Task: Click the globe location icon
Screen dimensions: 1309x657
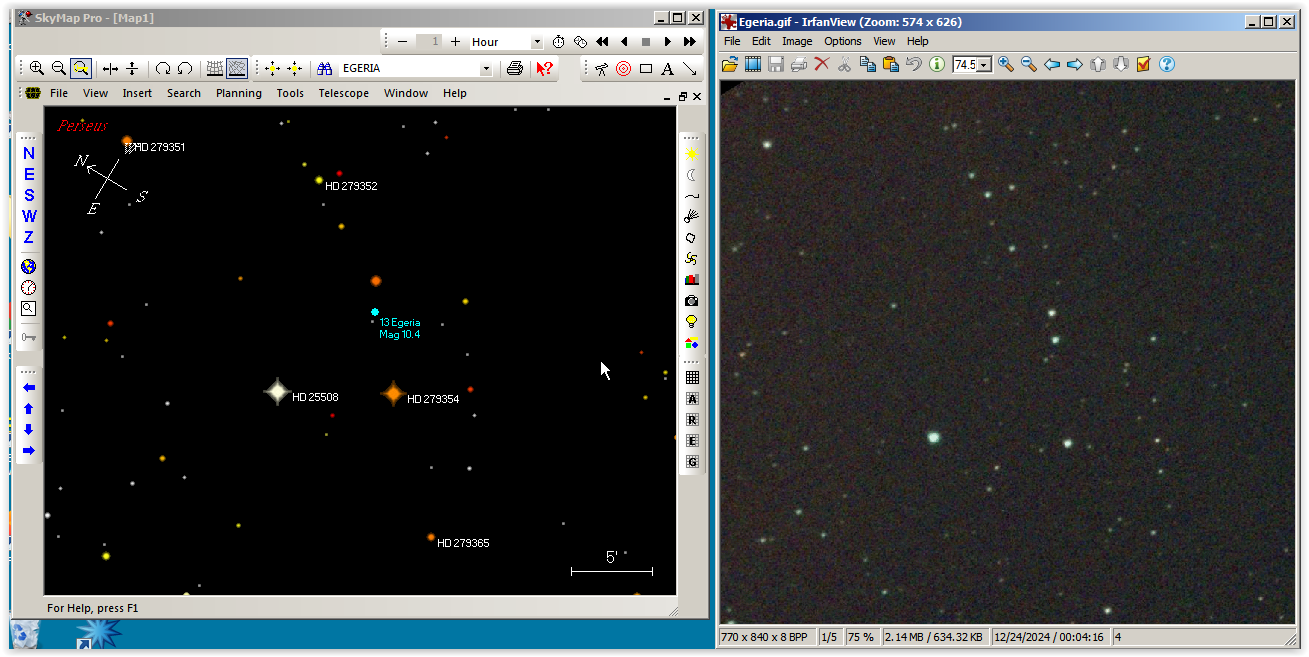Action: click(29, 267)
